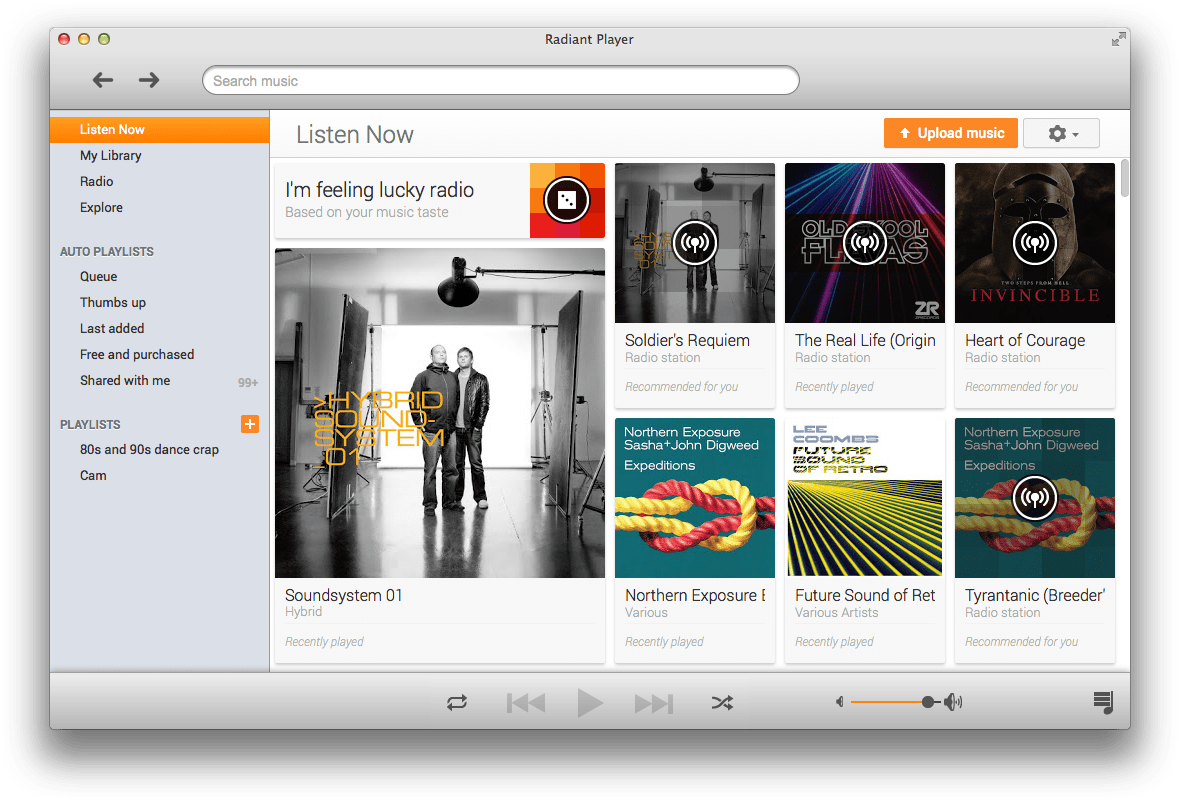The width and height of the screenshot is (1179, 800).
Task: Start I'm feeling lucky radio dice icon
Action: point(566,200)
